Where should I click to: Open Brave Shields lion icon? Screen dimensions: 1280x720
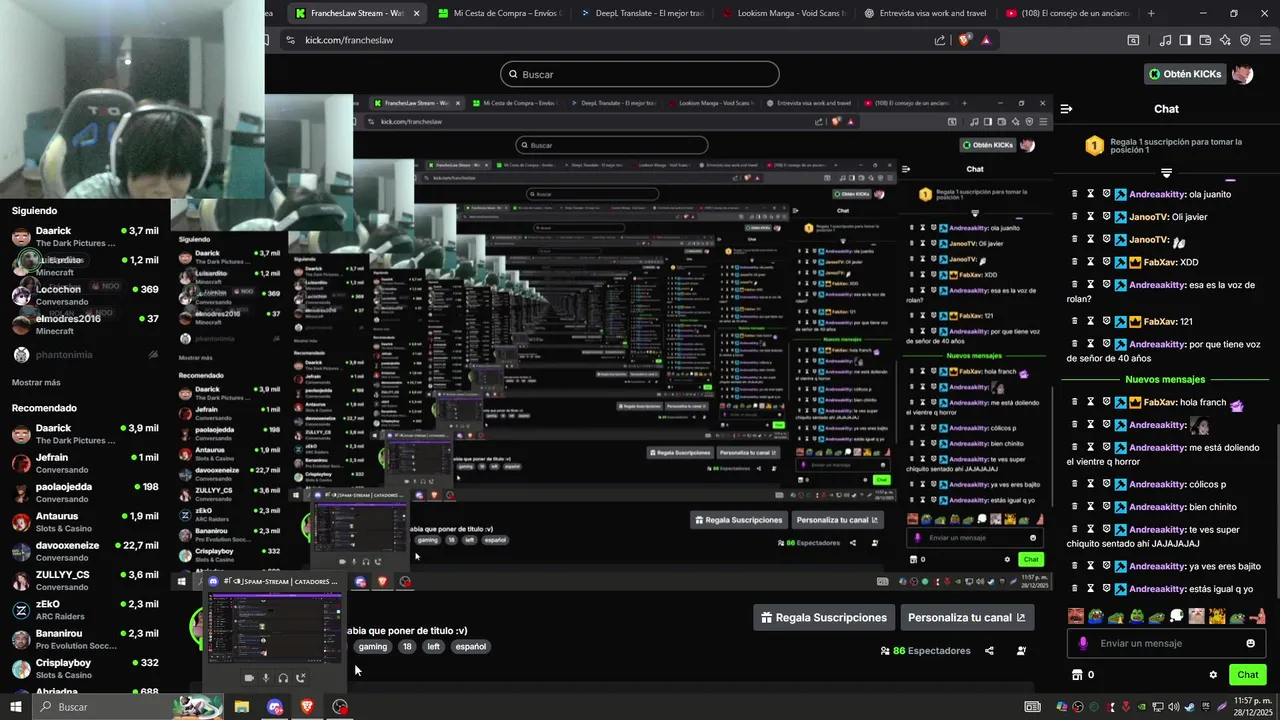pyautogui.click(x=964, y=40)
